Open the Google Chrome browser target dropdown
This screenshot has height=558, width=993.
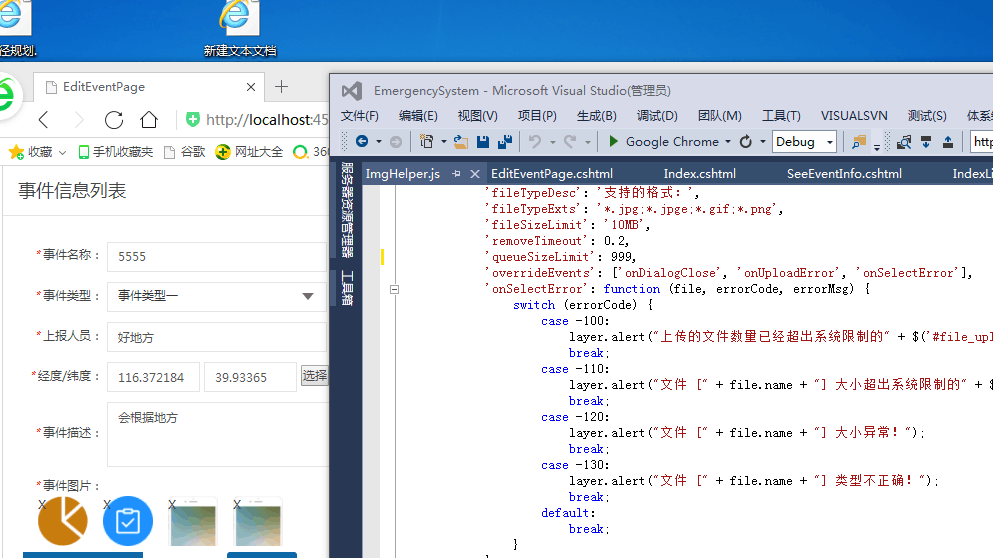728,142
